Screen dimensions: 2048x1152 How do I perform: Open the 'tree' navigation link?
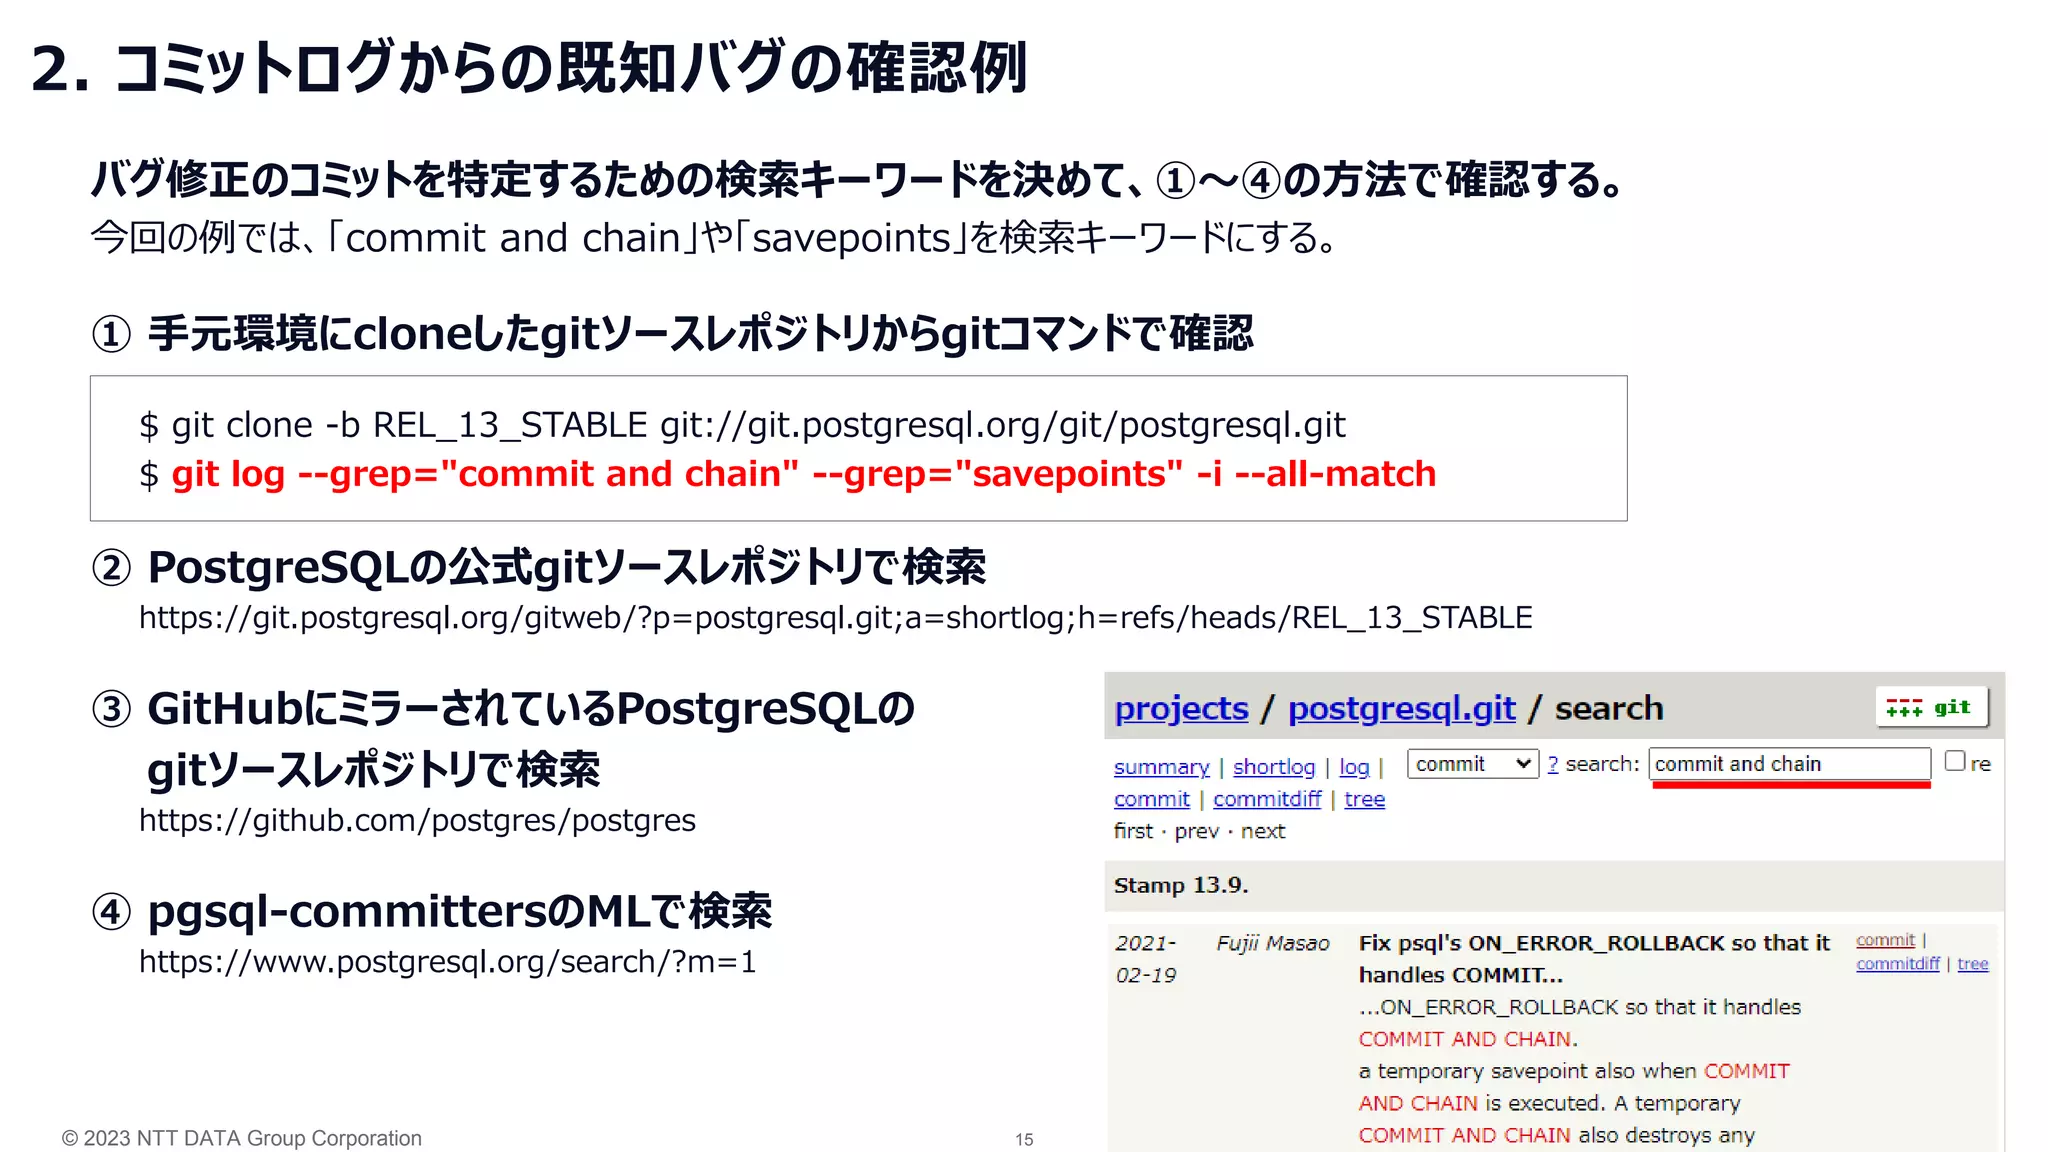pos(1364,799)
